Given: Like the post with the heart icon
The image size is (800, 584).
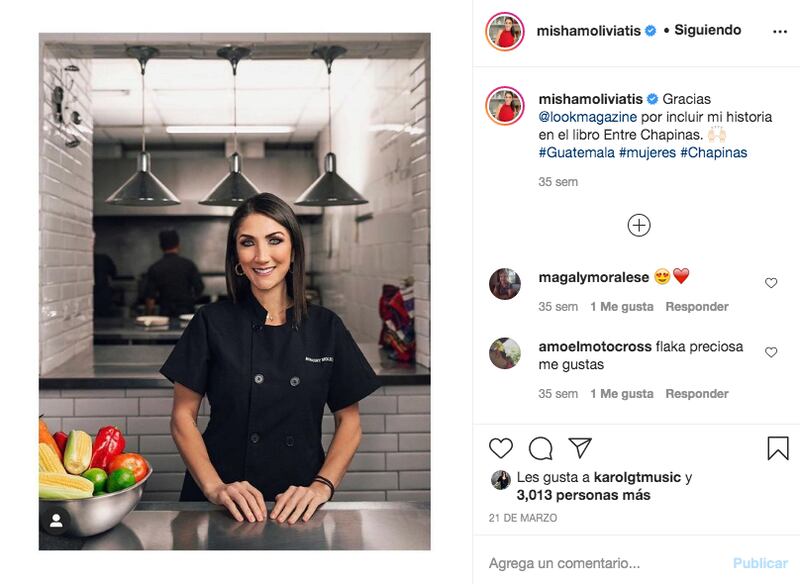Looking at the screenshot, I should tap(501, 448).
